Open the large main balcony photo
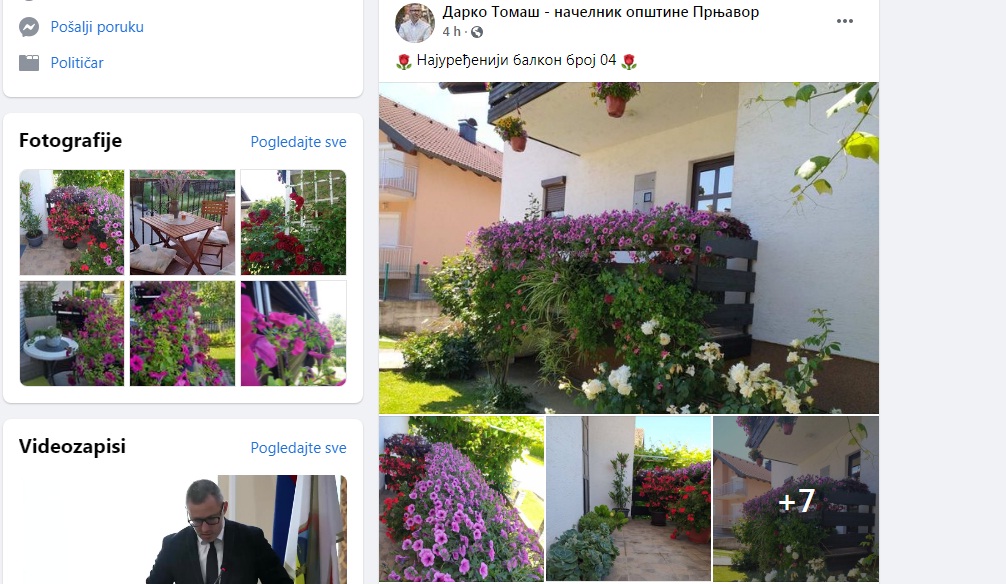Viewport: 1006px width, 584px height. pos(629,248)
